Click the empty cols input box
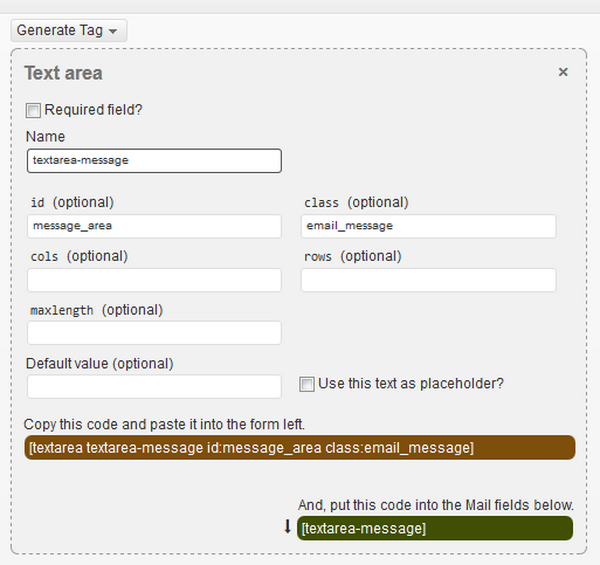Image resolution: width=600 pixels, height=565 pixels. tap(154, 280)
